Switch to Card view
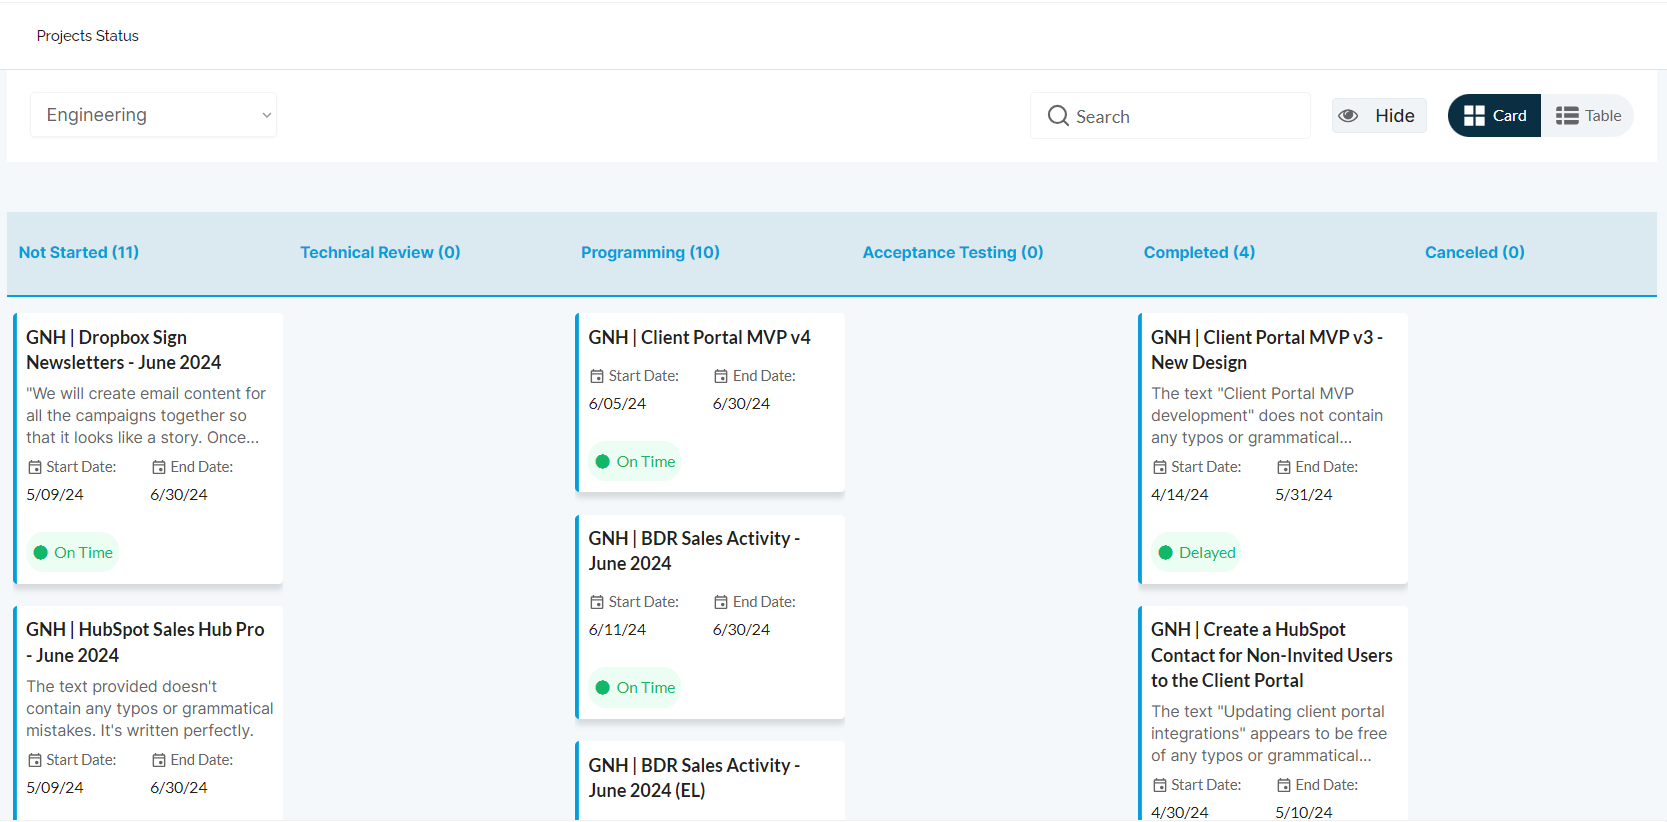The image size is (1667, 822). click(x=1494, y=116)
